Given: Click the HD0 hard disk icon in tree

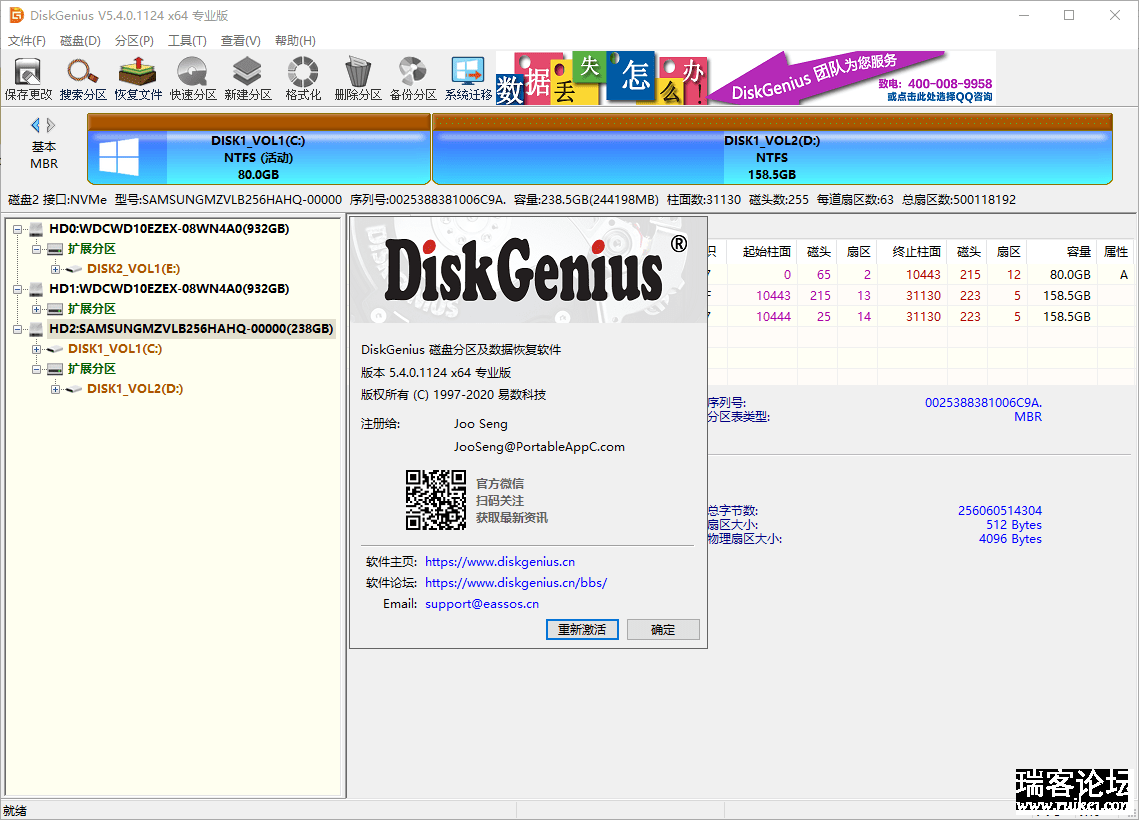Looking at the screenshot, I should pyautogui.click(x=37, y=229).
